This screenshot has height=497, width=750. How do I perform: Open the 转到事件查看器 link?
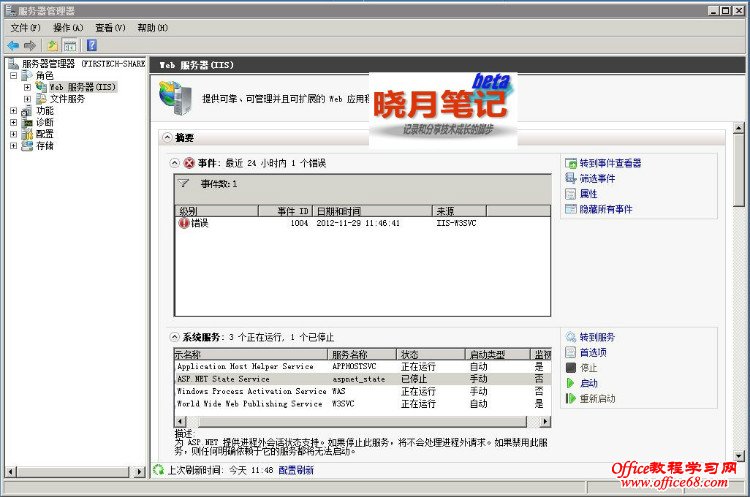610,163
